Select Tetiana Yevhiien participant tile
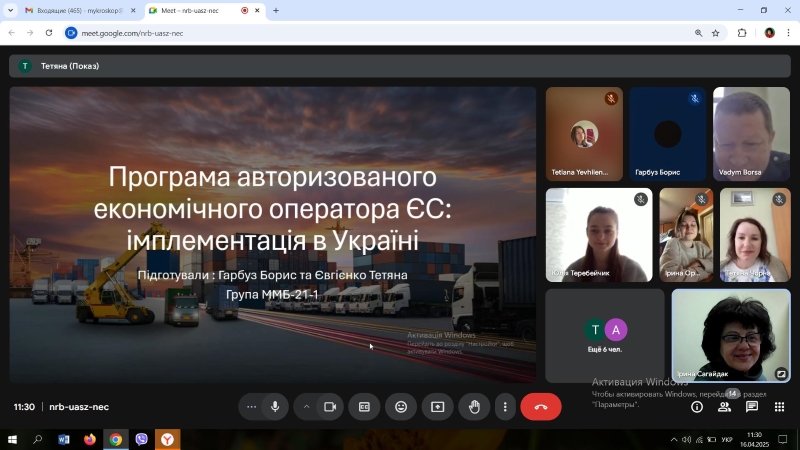Viewport: 800px width, 450px height. pyautogui.click(x=584, y=134)
